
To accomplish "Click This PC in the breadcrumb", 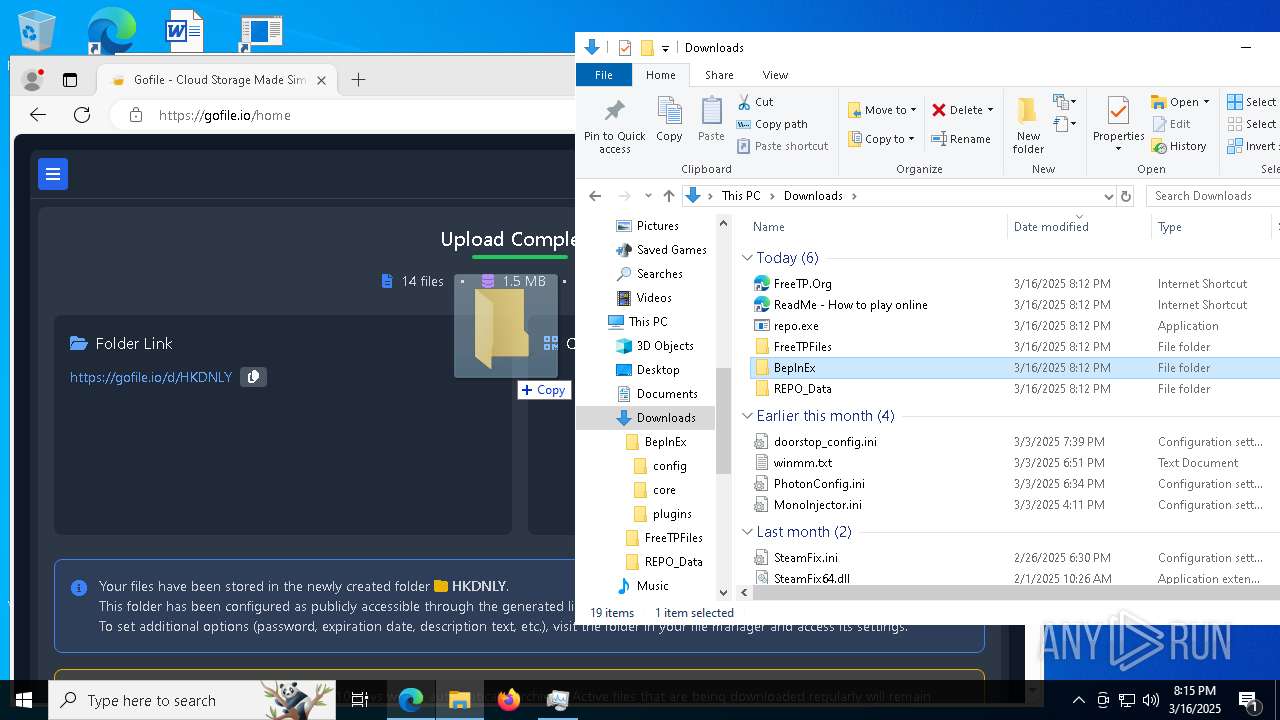I will [741, 196].
